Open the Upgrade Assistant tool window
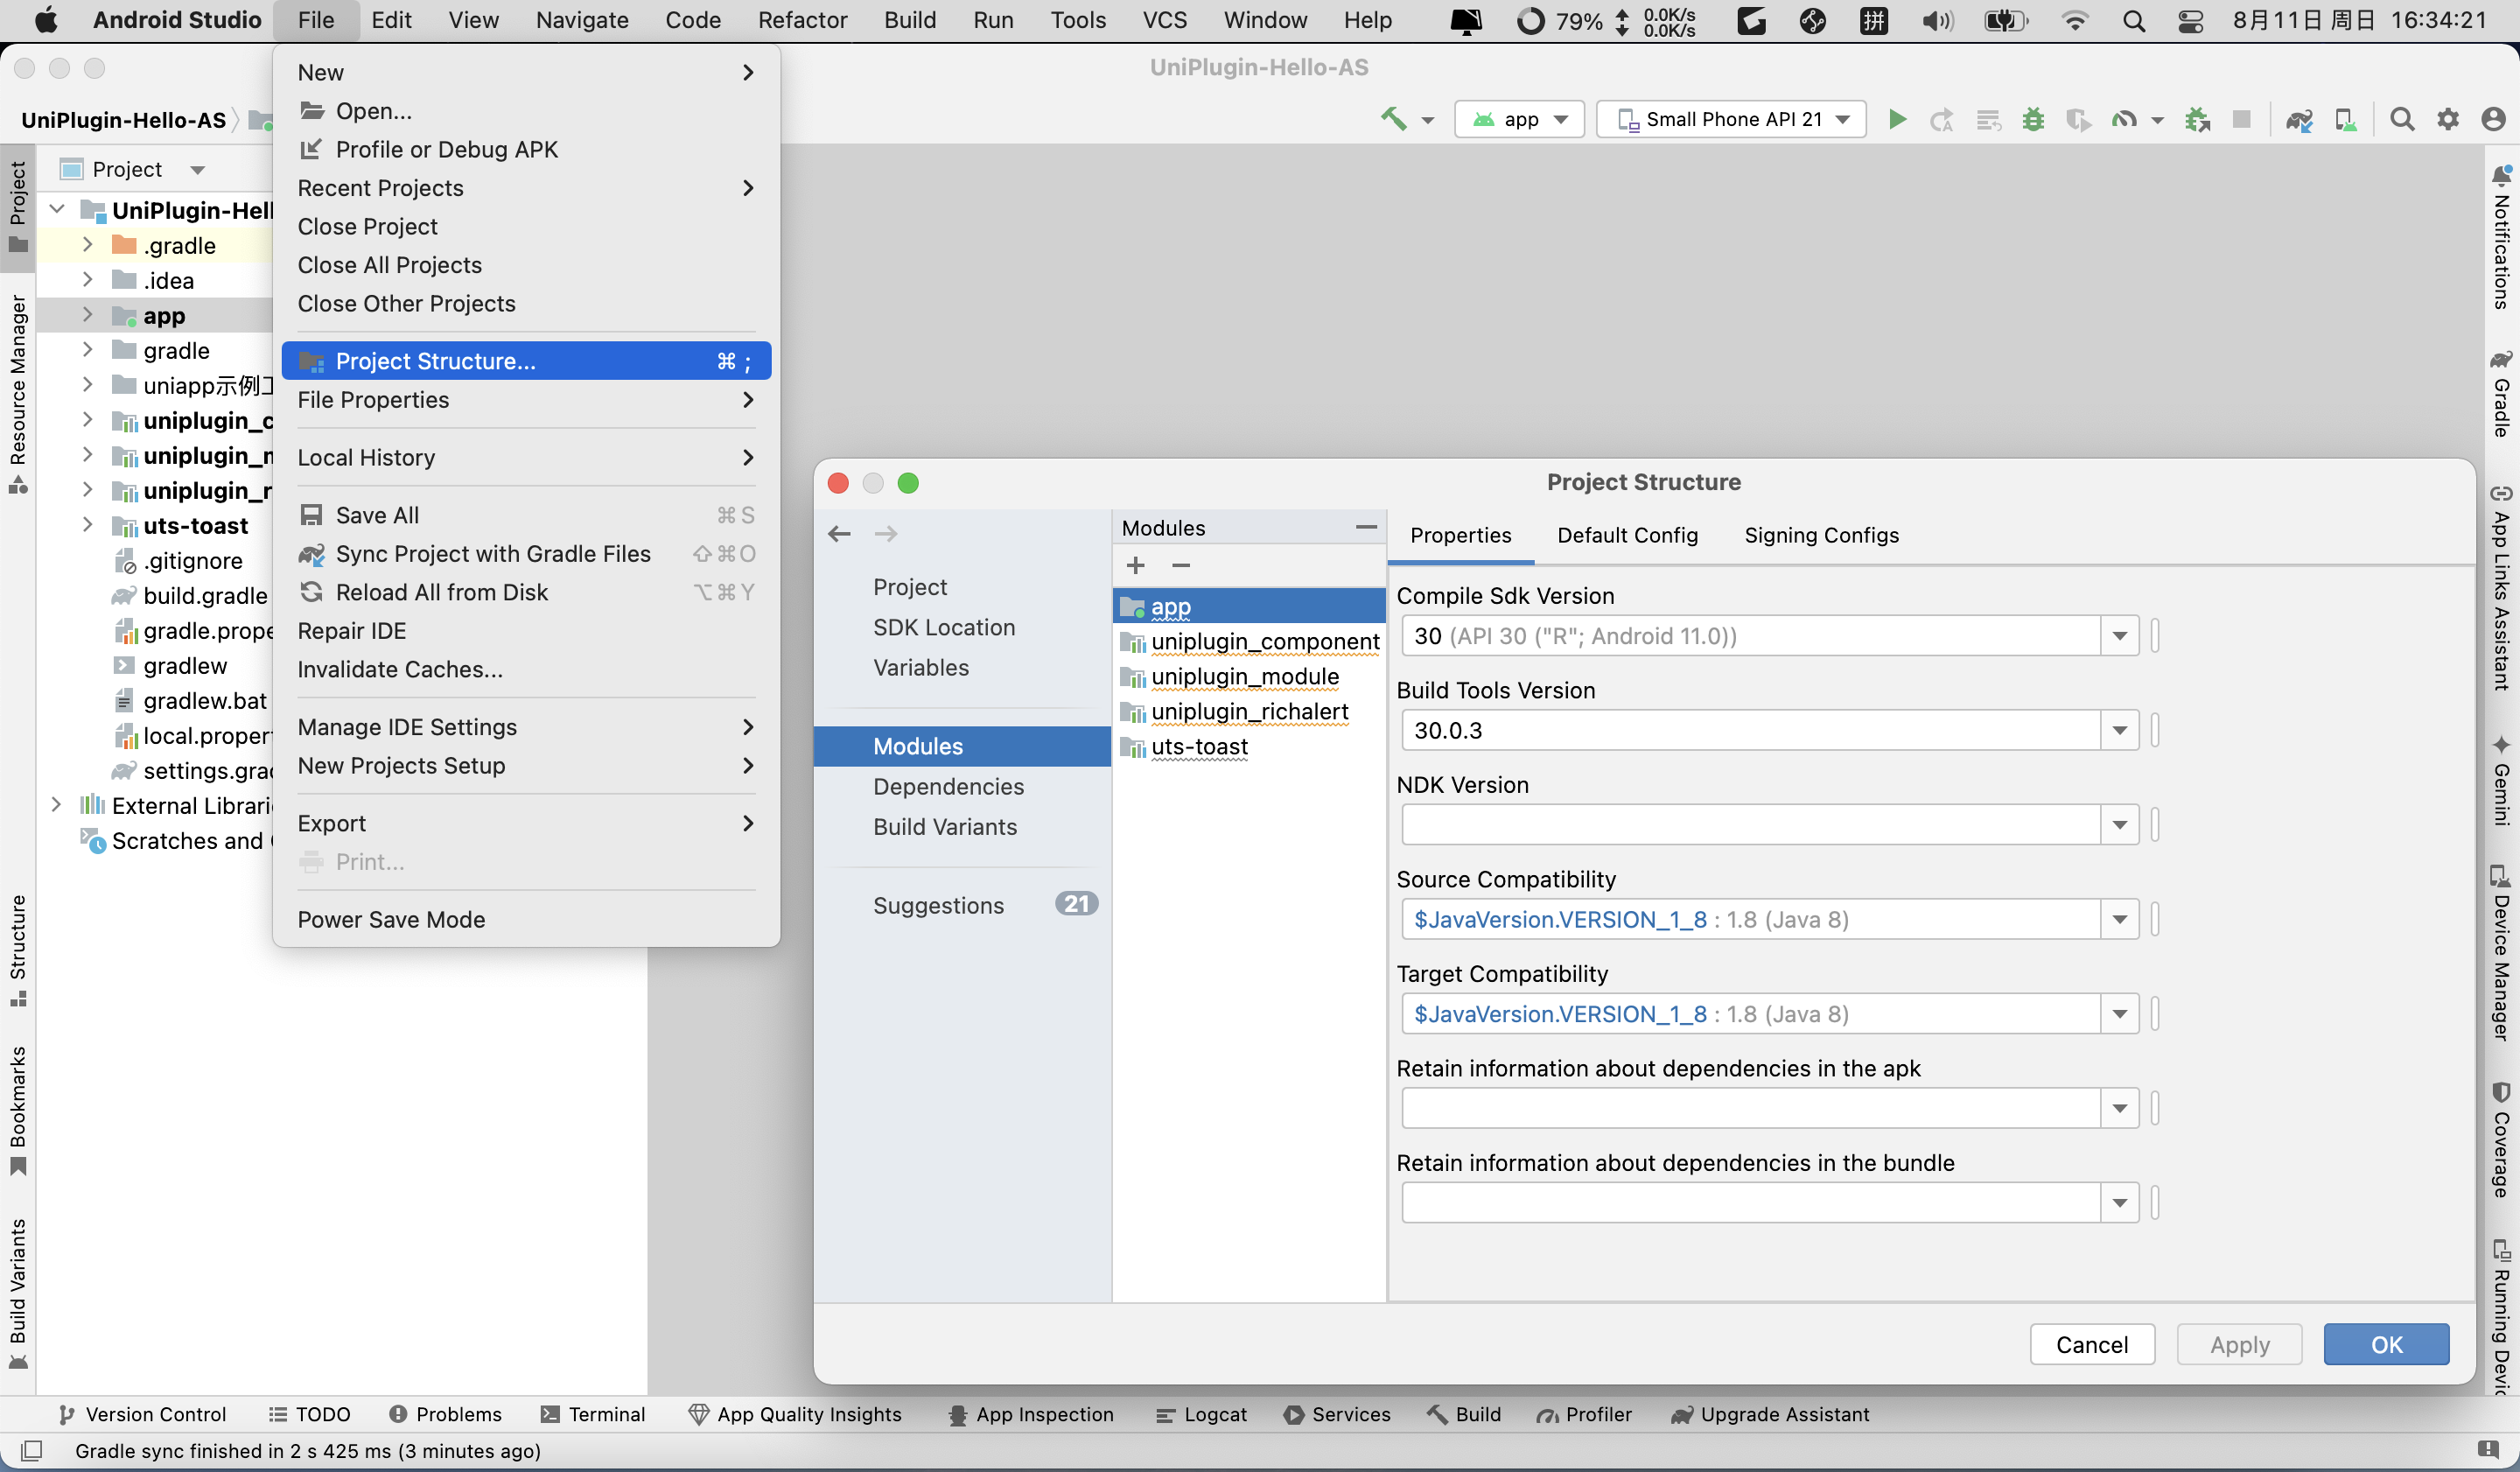Viewport: 2520px width, 1472px height. (1770, 1414)
